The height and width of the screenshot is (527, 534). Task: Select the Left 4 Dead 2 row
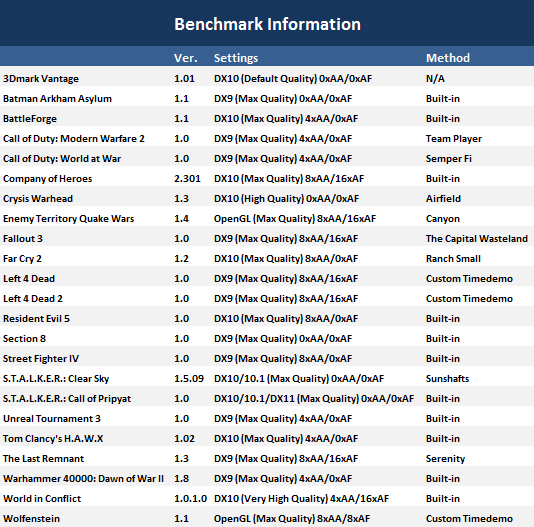click(x=267, y=299)
